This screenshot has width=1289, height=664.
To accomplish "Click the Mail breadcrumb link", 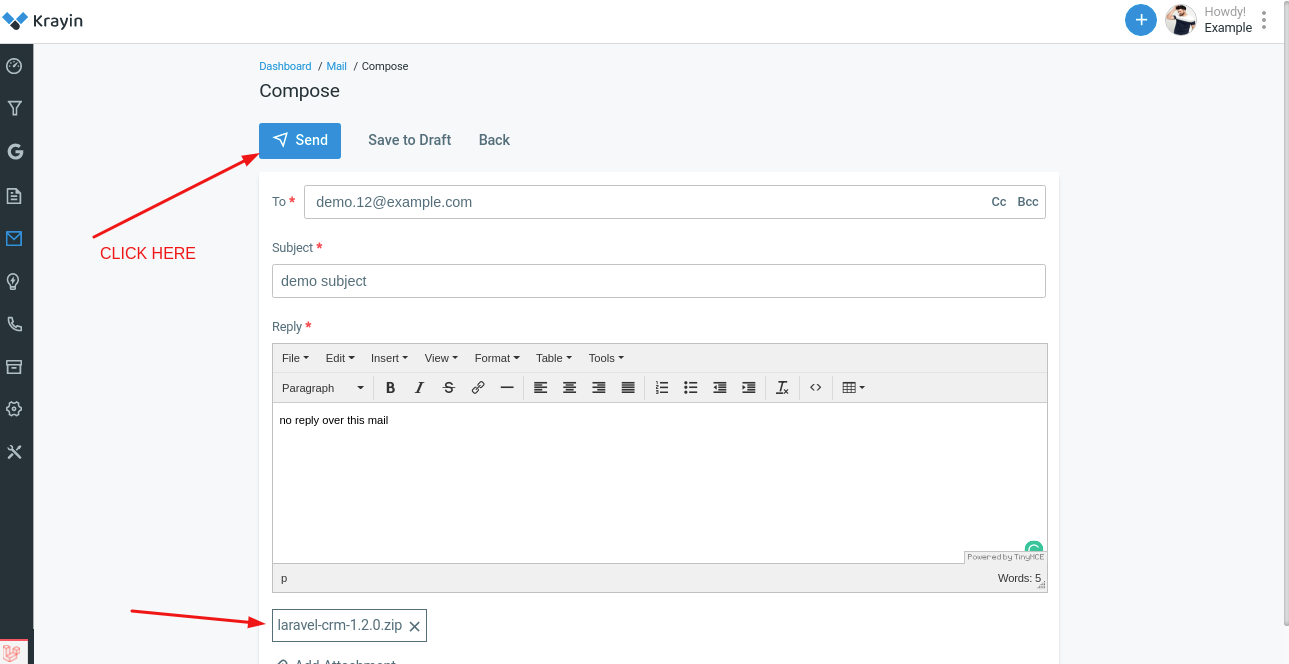I will click(336, 66).
